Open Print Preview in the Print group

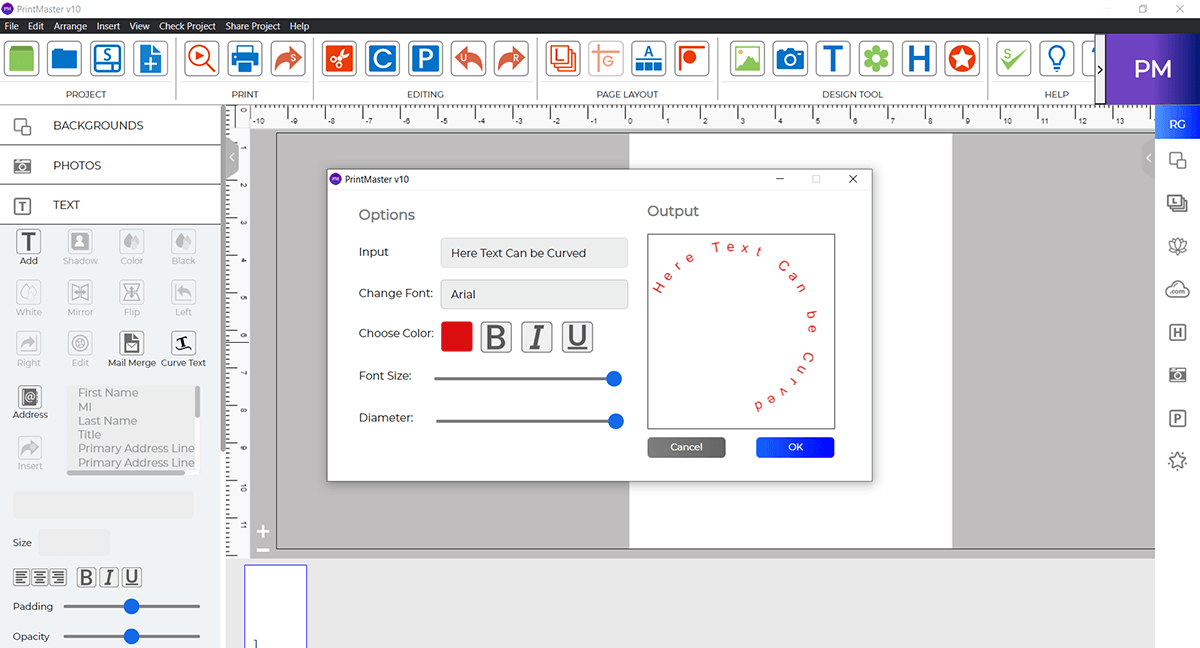point(201,58)
